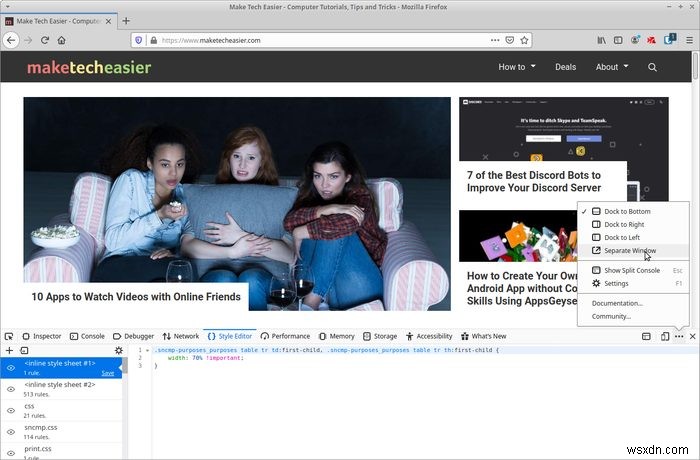Close the DevTools panel with X
This screenshot has width=700, height=460.
coord(692,336)
